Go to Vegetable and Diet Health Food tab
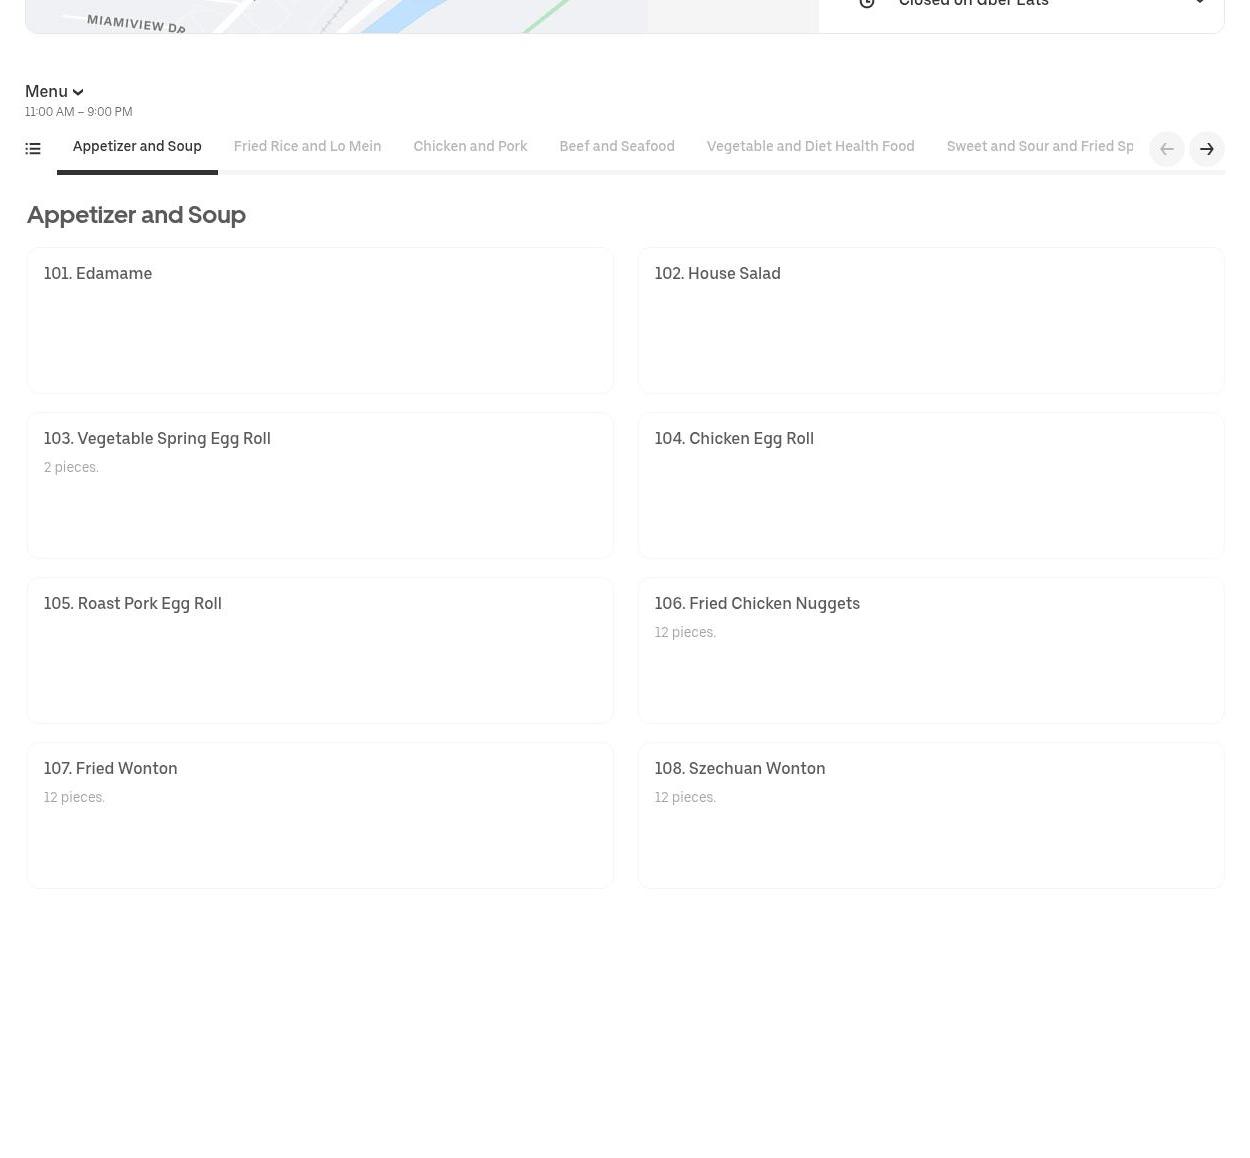The width and height of the screenshot is (1250, 1158). pyautogui.click(x=810, y=147)
